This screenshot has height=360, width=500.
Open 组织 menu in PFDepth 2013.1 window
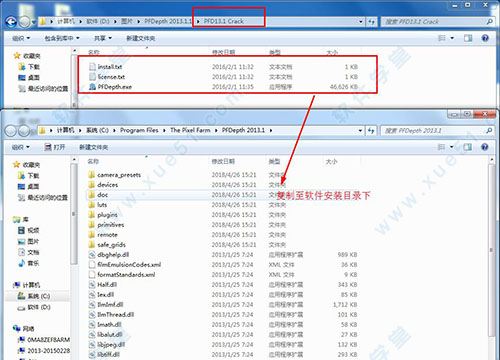[x=21, y=147]
